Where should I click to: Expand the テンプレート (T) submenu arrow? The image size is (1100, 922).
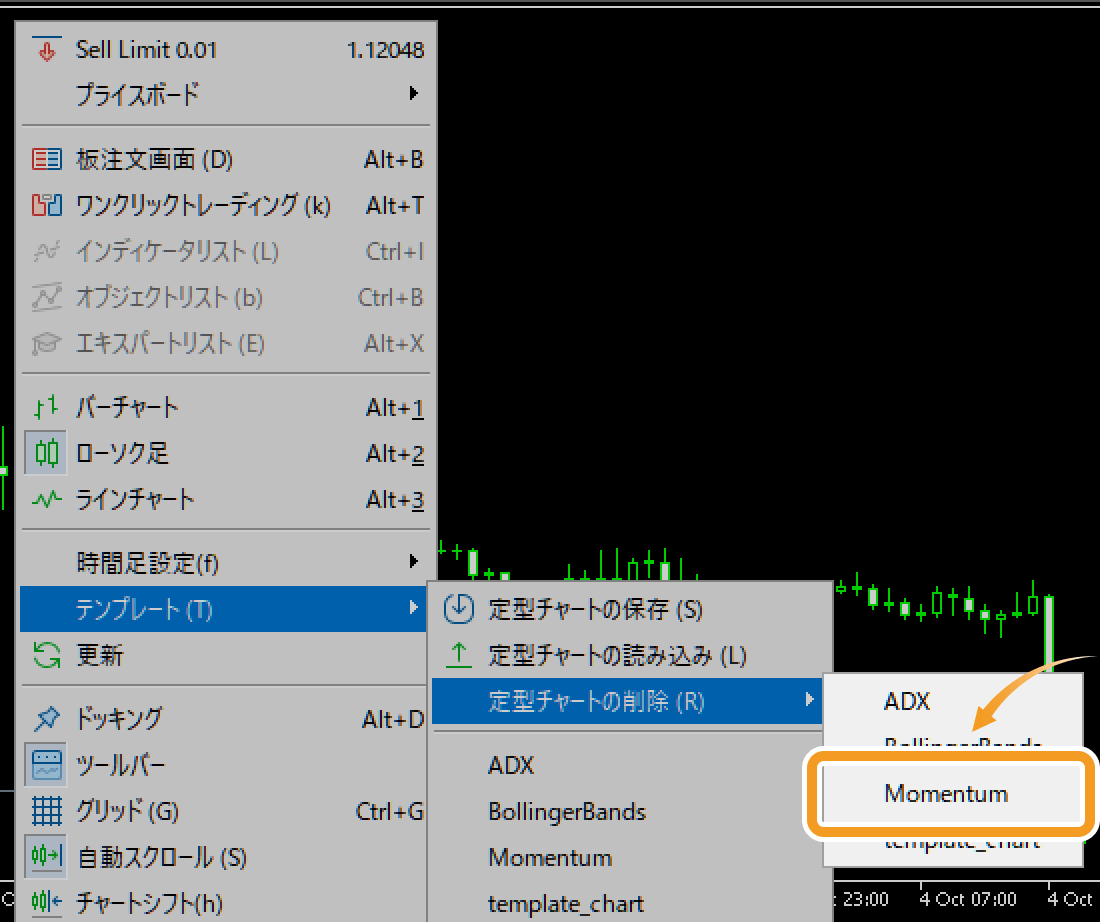(x=414, y=608)
